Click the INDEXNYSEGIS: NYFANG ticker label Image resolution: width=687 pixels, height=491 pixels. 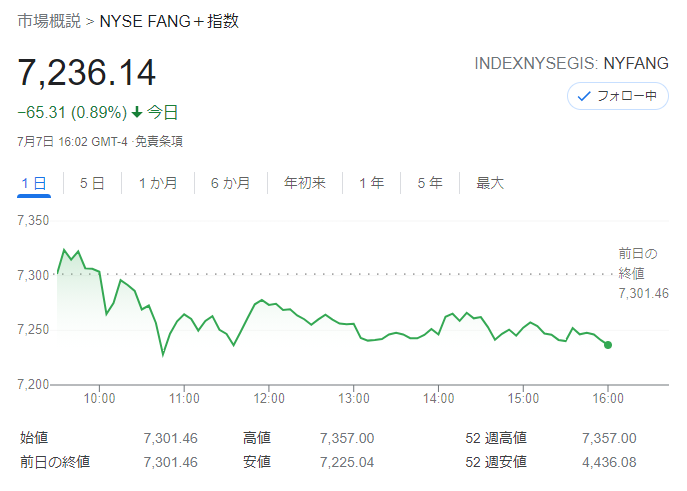click(571, 64)
